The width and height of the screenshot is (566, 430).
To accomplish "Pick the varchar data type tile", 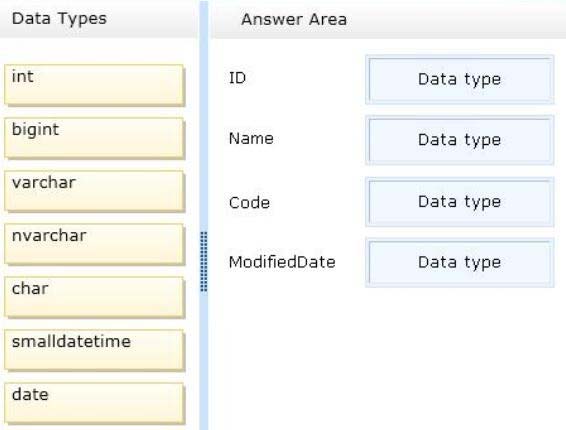I will point(94,191).
